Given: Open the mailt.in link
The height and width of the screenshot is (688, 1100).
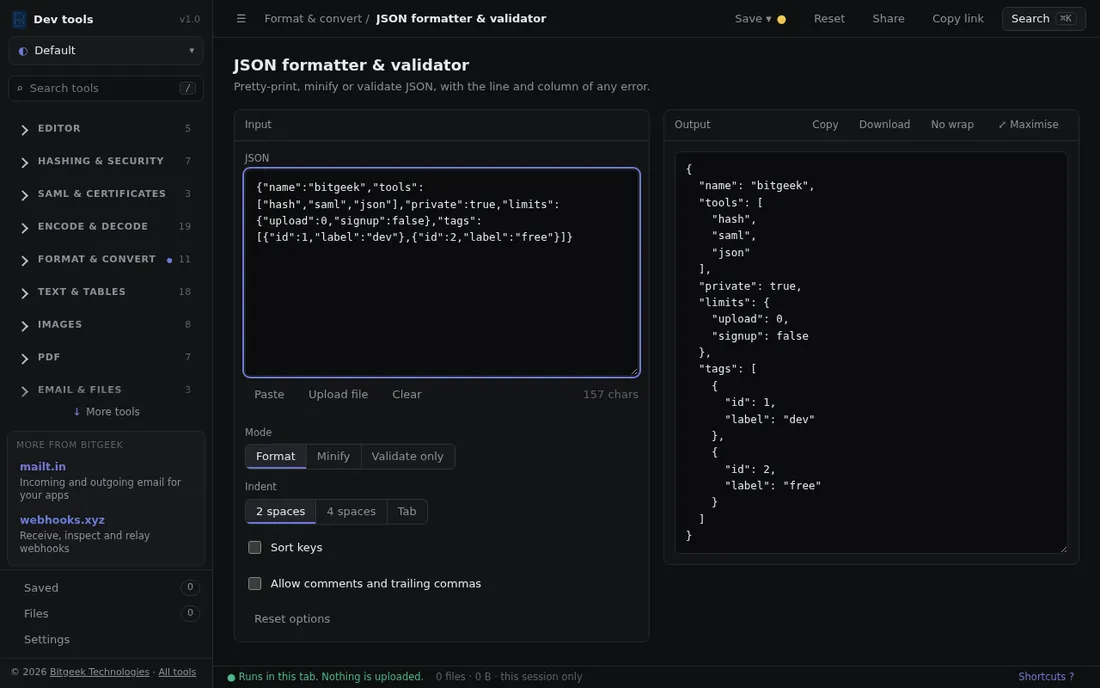Looking at the screenshot, I should [x=43, y=466].
